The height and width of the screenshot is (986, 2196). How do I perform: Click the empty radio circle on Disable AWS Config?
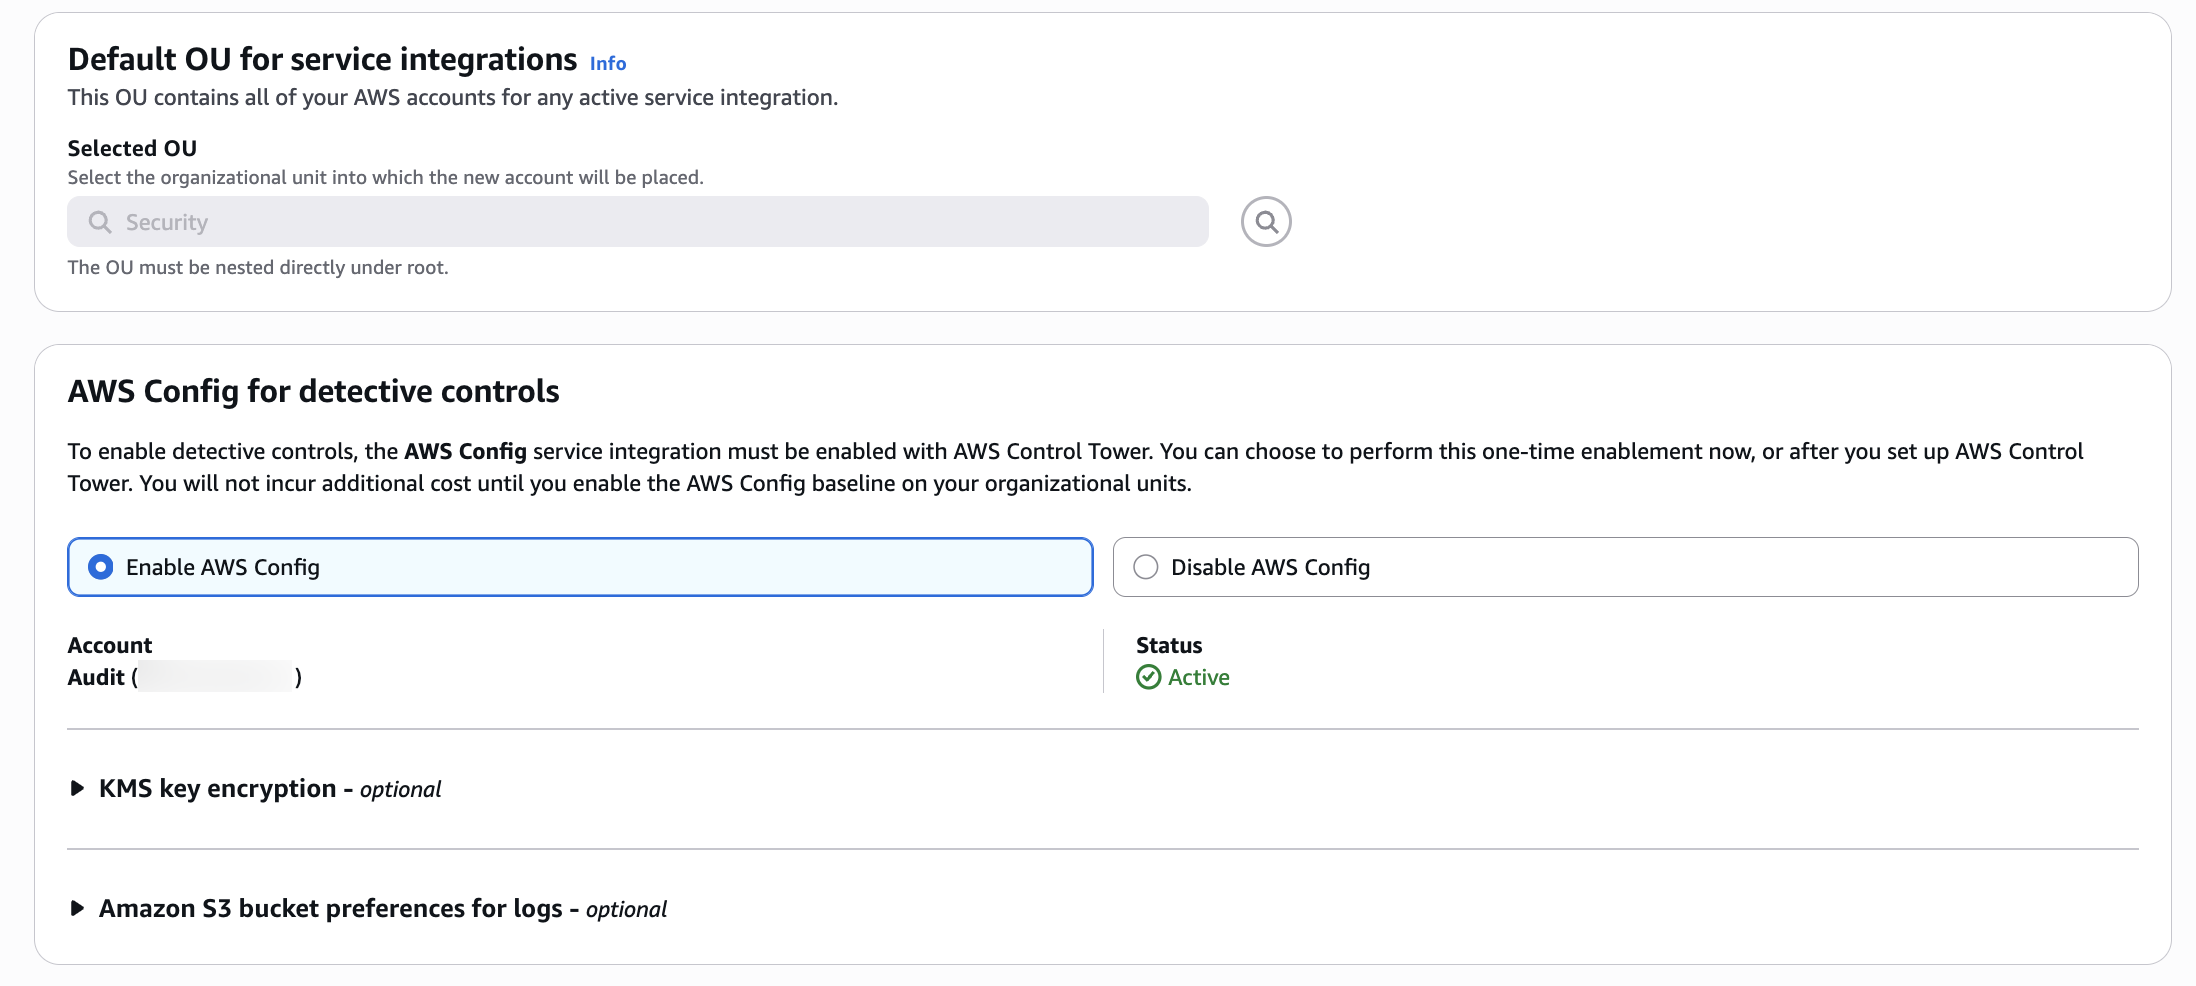[x=1146, y=566]
